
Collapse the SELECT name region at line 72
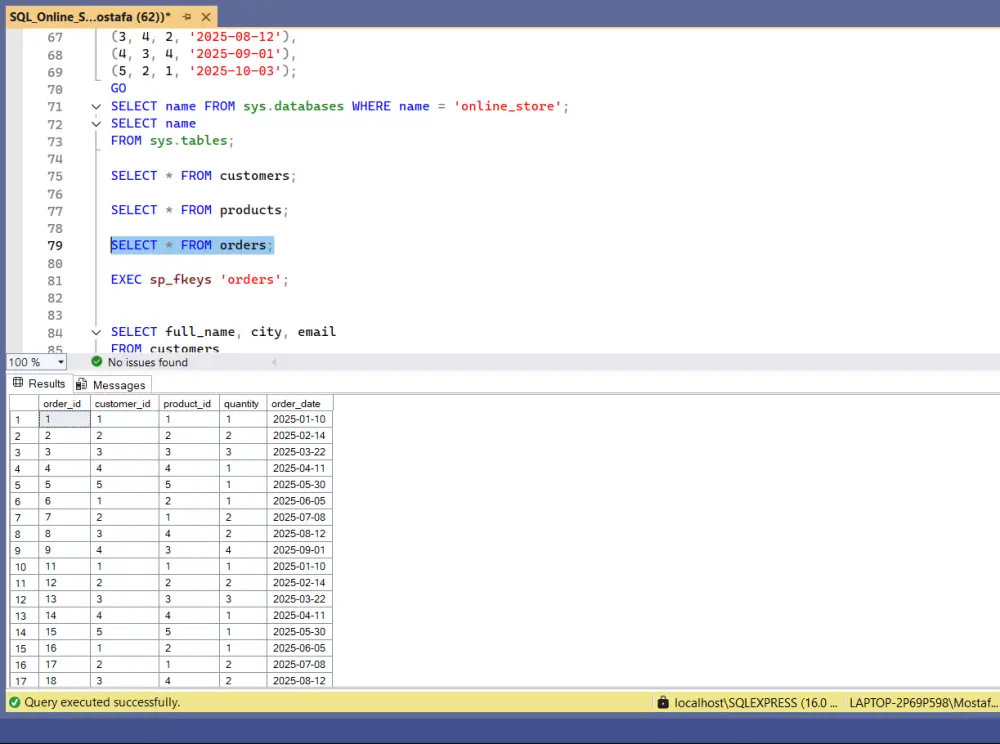tap(96, 122)
